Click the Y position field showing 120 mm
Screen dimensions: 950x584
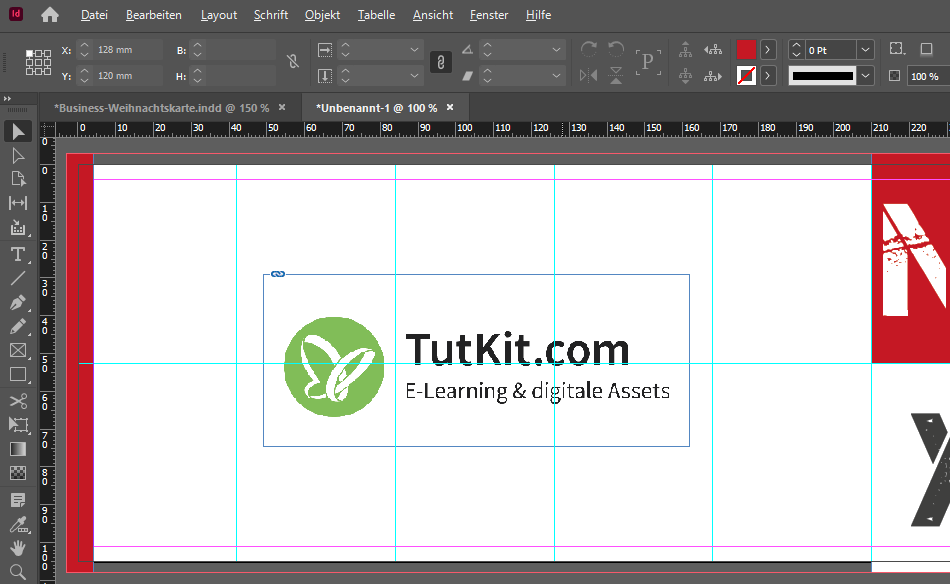[128, 76]
